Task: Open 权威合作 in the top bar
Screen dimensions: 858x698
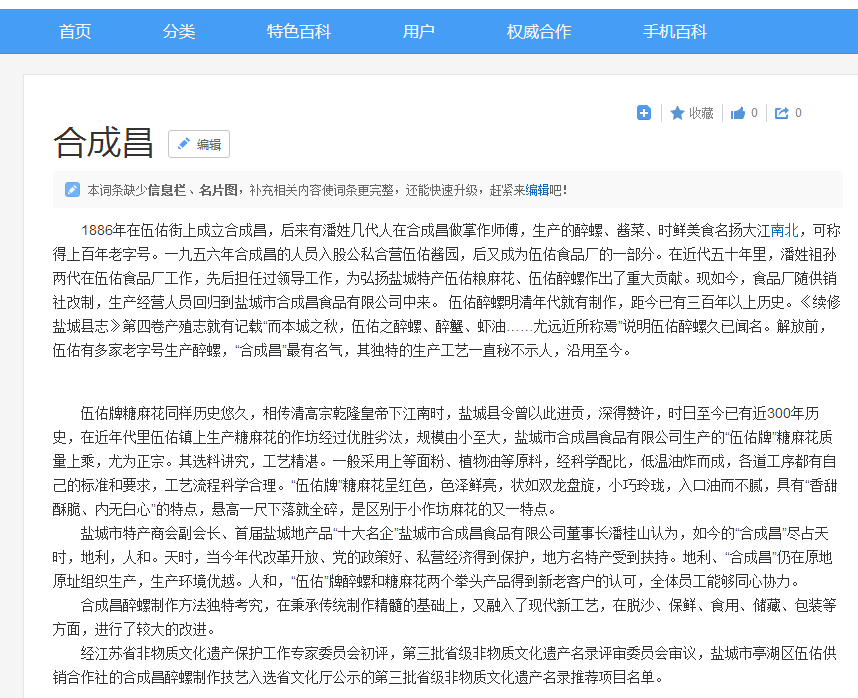Action: pyautogui.click(x=538, y=32)
